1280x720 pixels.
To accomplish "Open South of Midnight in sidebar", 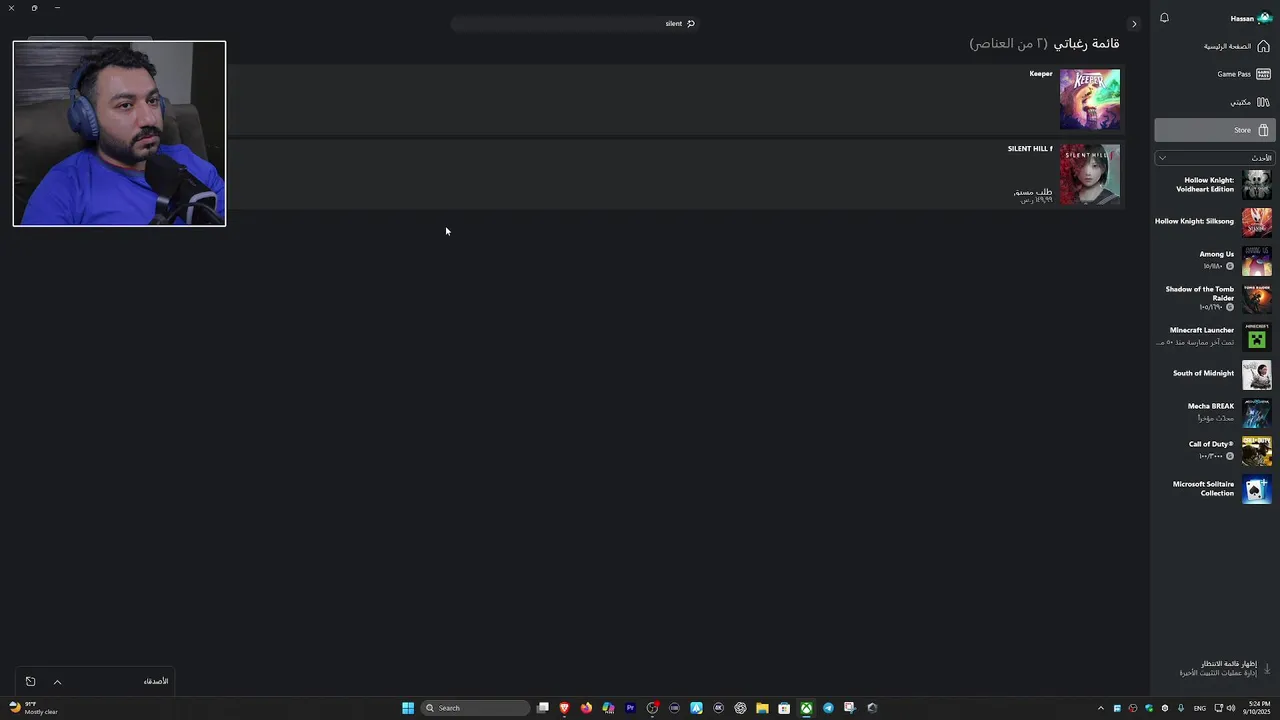I will coord(1214,374).
